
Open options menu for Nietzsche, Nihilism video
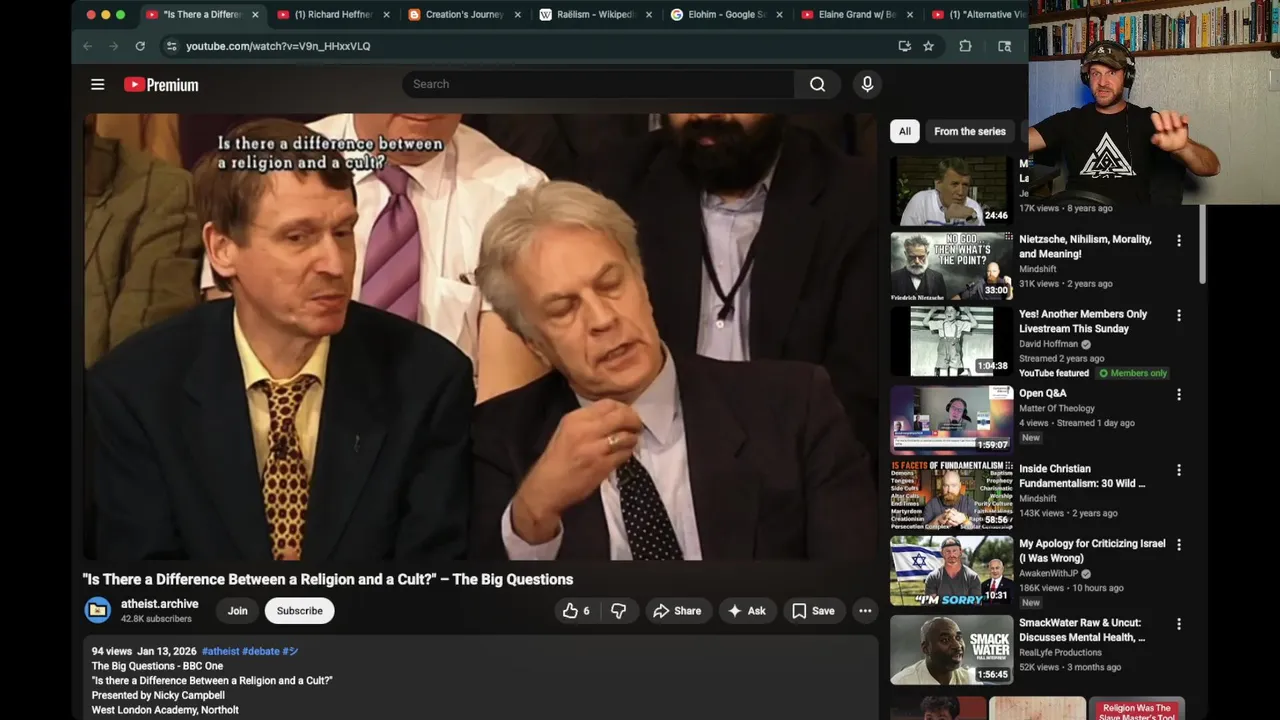click(1179, 240)
